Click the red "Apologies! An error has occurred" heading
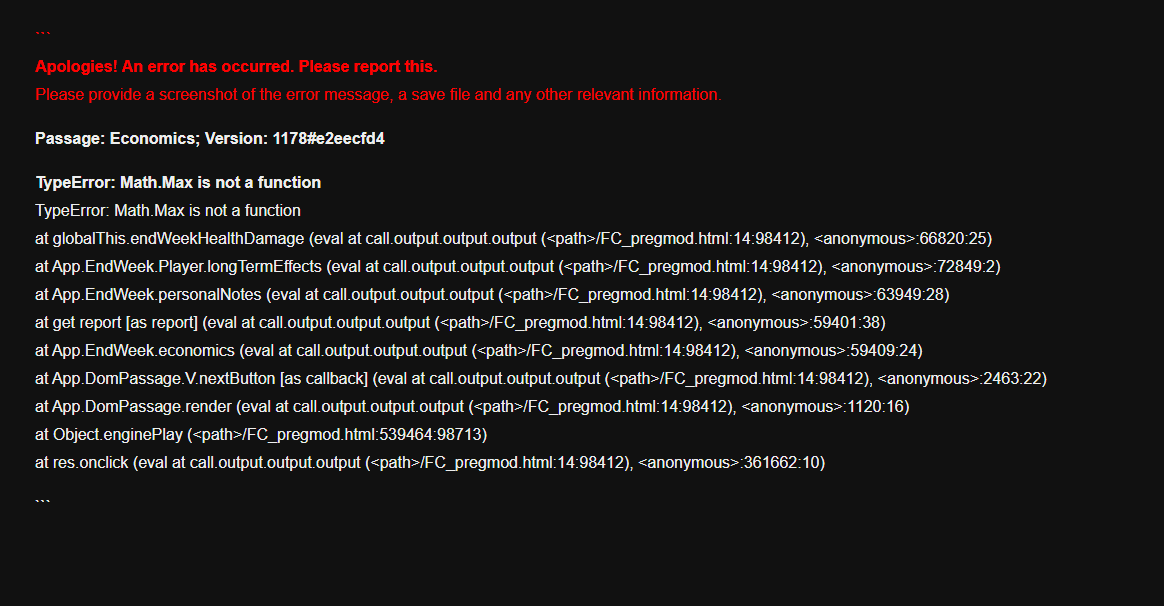The width and height of the screenshot is (1164, 606). point(236,67)
